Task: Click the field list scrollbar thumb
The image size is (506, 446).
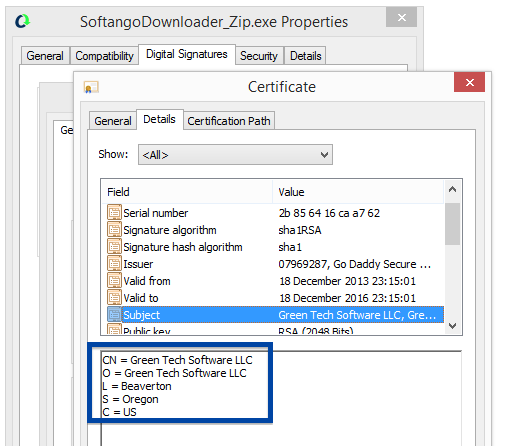Action: coord(452,224)
